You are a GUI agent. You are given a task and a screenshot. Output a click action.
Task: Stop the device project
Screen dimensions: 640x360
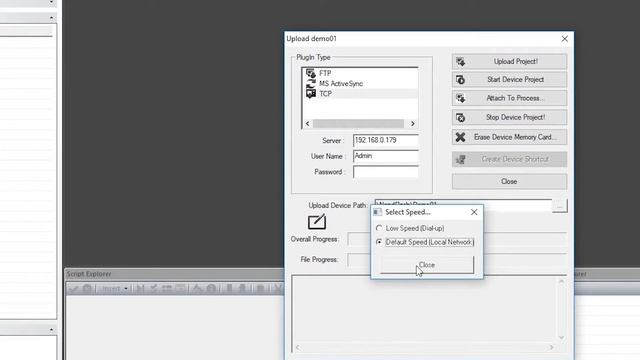click(x=509, y=118)
